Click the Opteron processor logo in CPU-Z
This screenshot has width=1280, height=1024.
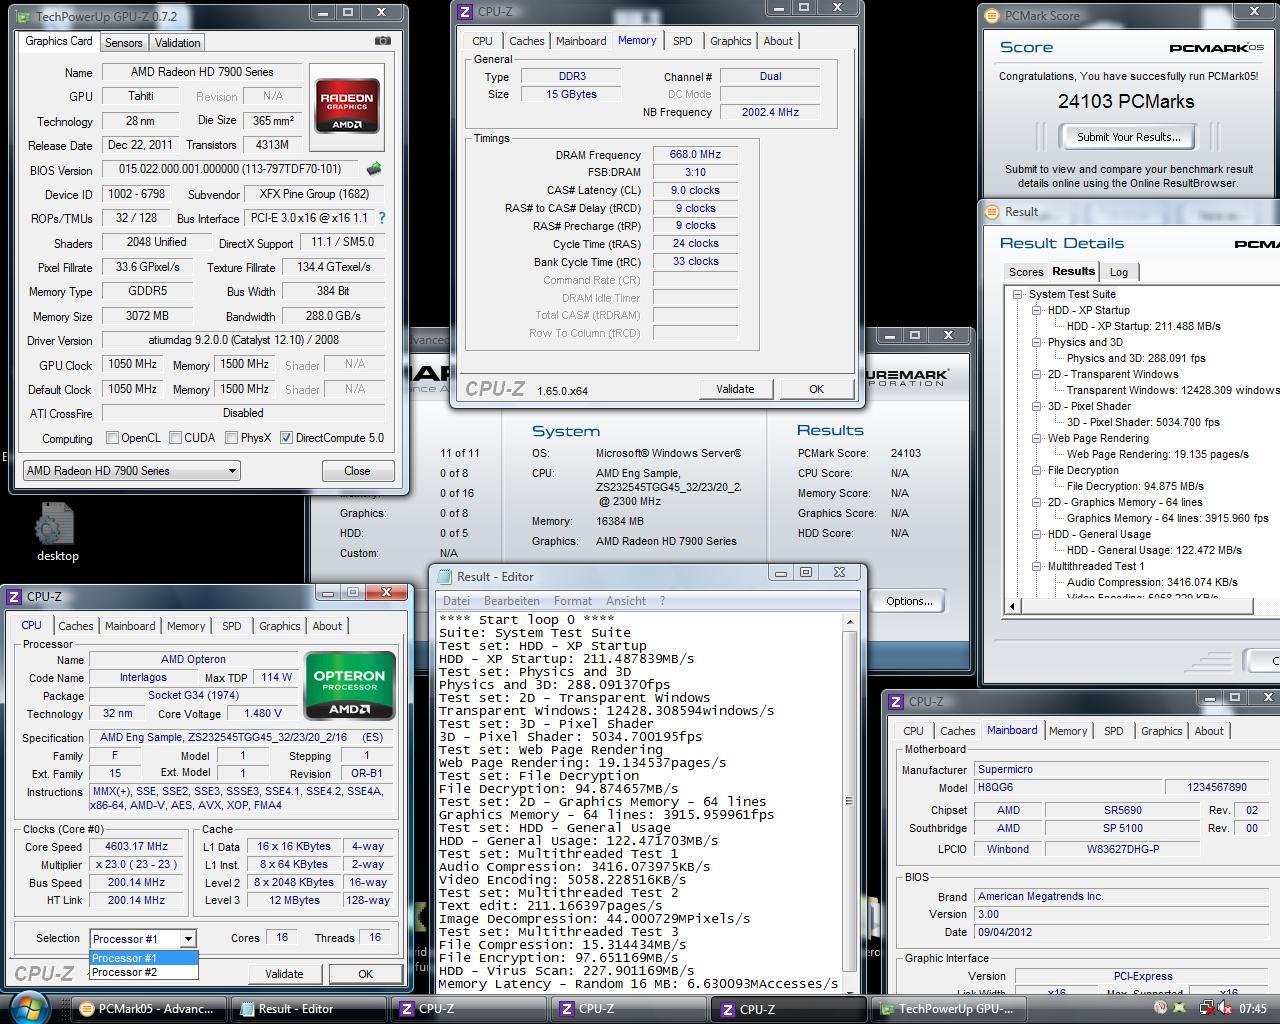coord(349,686)
